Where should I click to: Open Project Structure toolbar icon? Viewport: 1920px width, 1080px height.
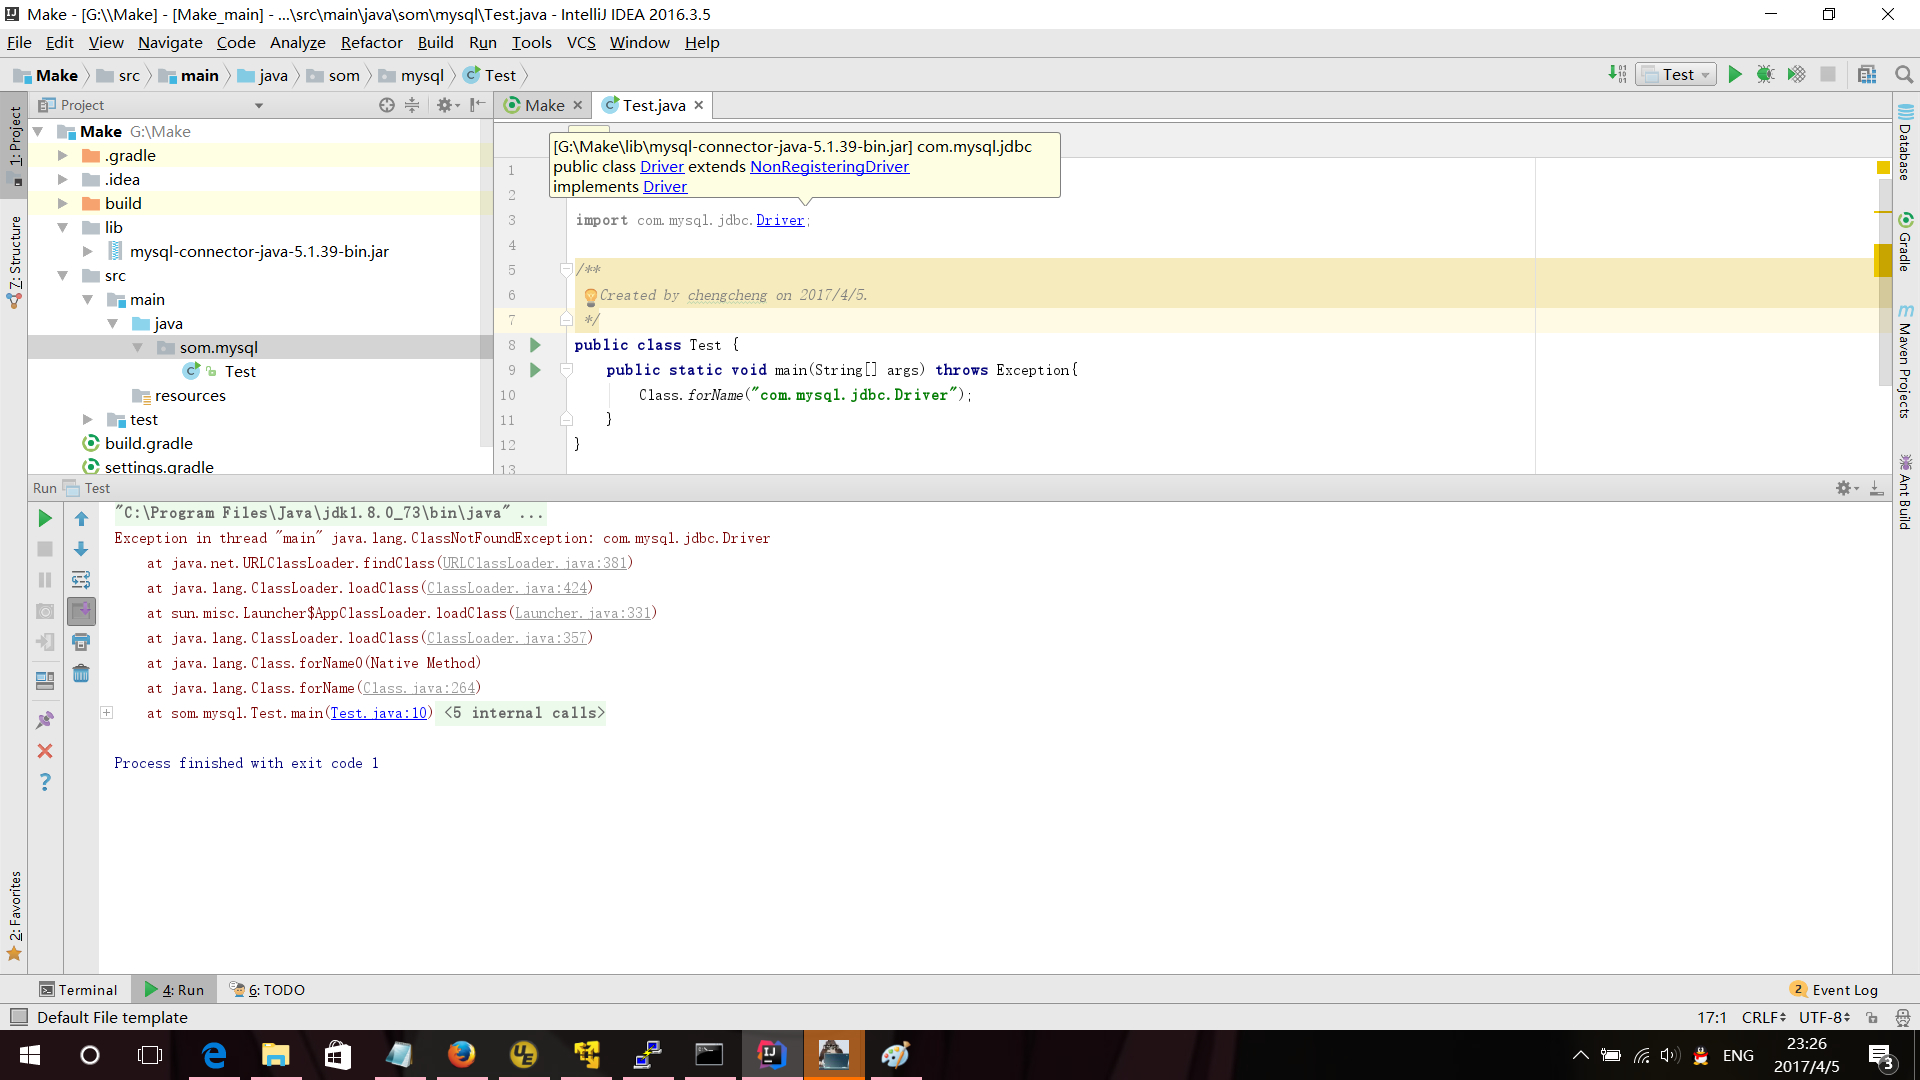[1867, 75]
